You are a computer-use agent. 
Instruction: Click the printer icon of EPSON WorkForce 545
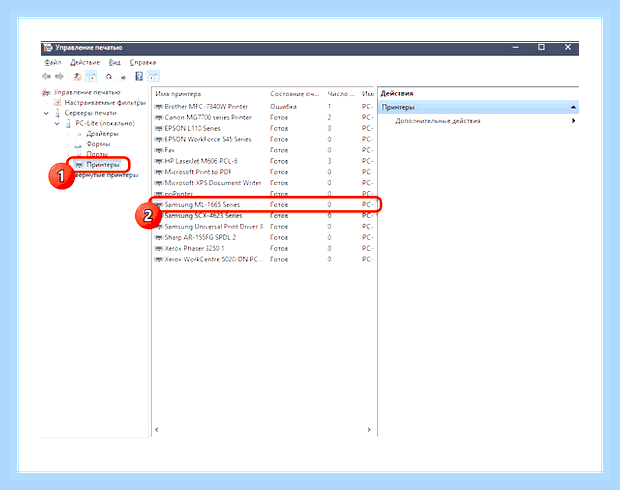tap(159, 139)
